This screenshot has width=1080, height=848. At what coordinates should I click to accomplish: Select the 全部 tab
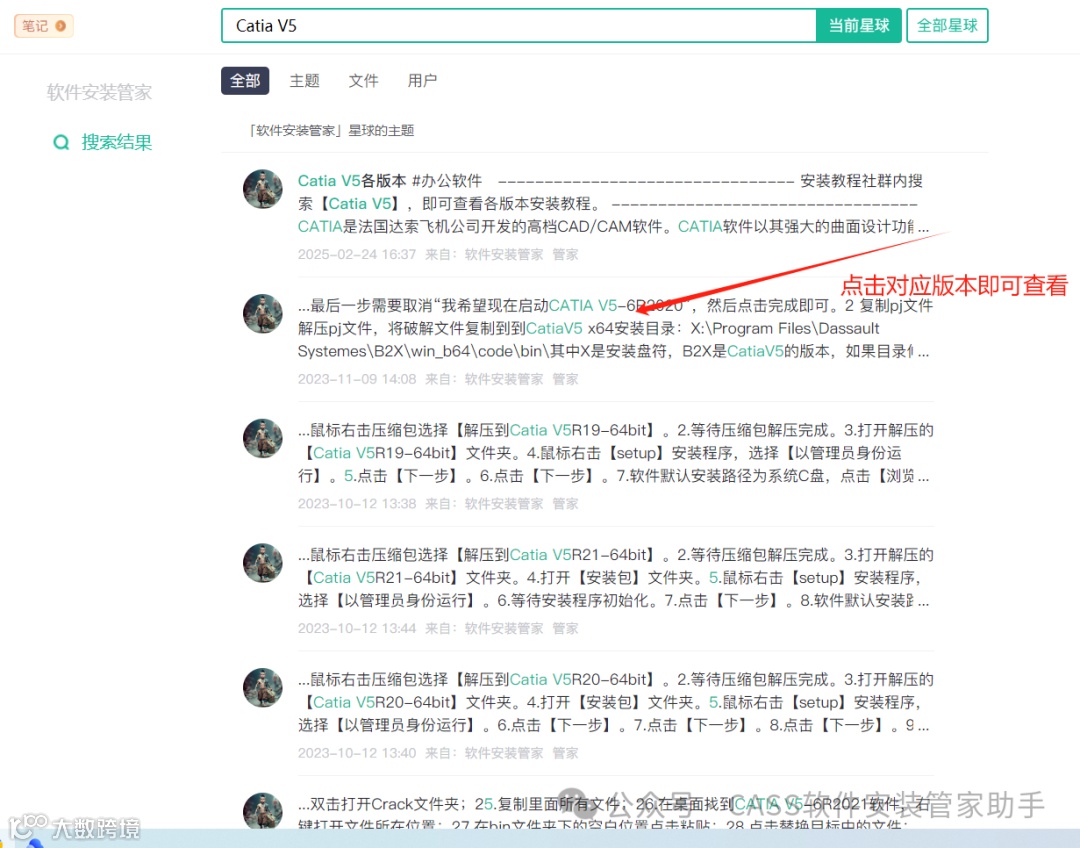(245, 81)
